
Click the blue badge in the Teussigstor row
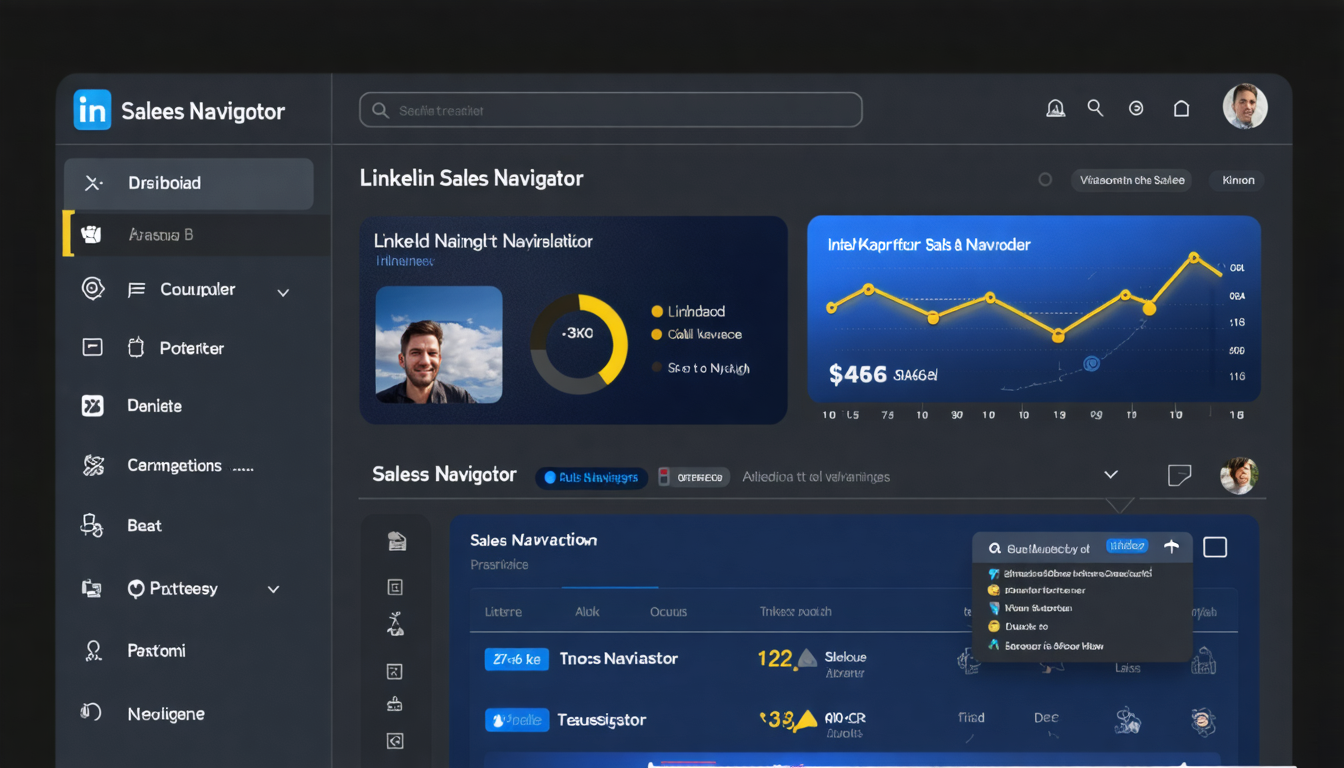click(516, 720)
